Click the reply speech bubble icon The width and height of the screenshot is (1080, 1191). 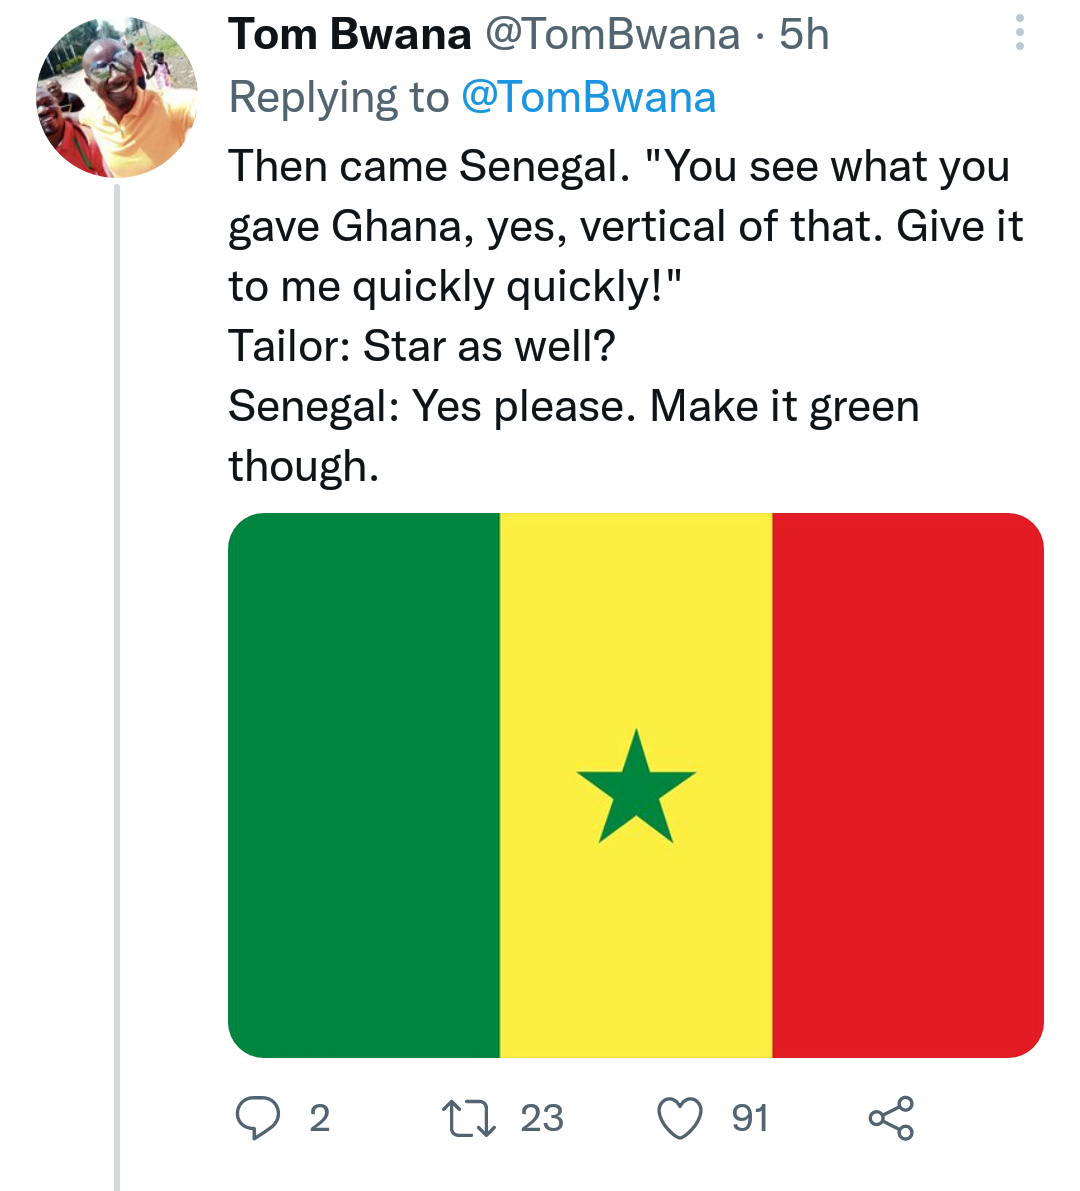(x=257, y=1117)
